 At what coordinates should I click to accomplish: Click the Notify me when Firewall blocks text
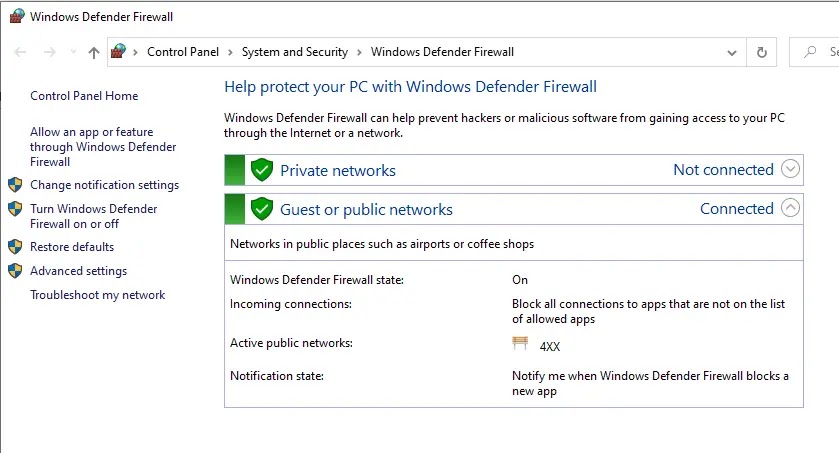click(650, 383)
